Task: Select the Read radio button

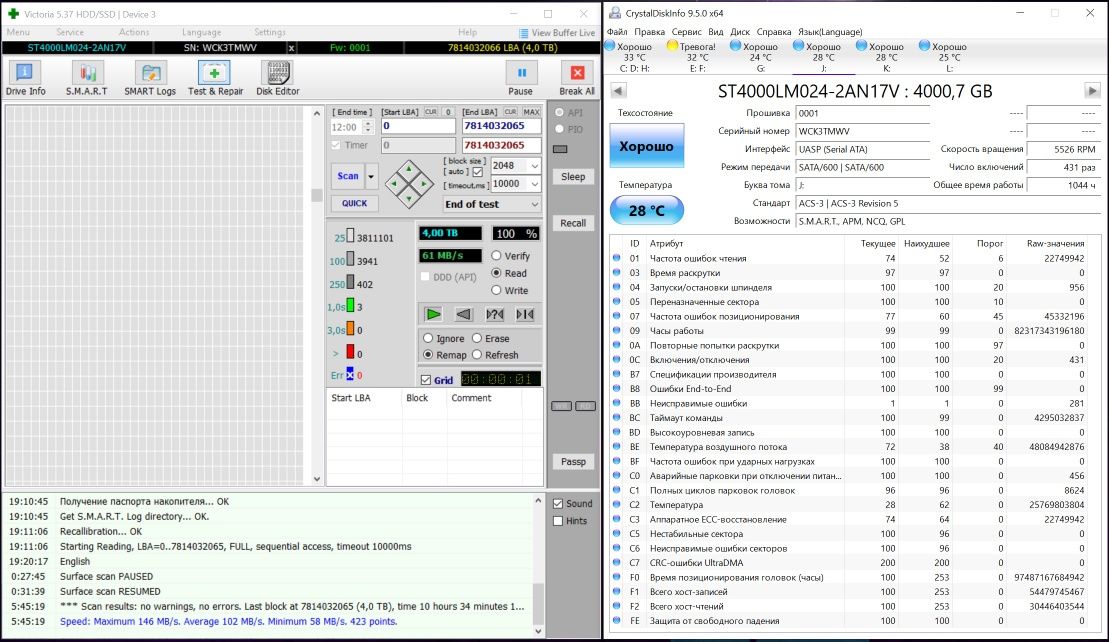Action: [497, 273]
